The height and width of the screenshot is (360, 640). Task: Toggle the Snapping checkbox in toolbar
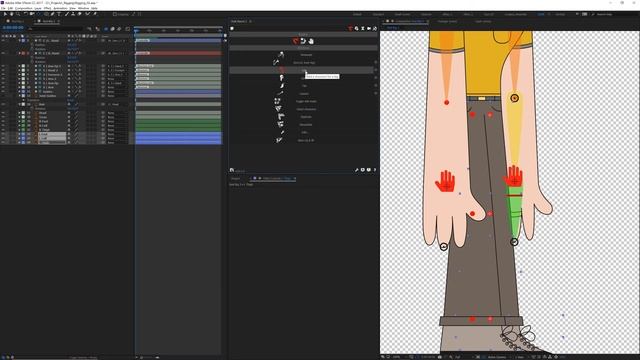point(115,14)
